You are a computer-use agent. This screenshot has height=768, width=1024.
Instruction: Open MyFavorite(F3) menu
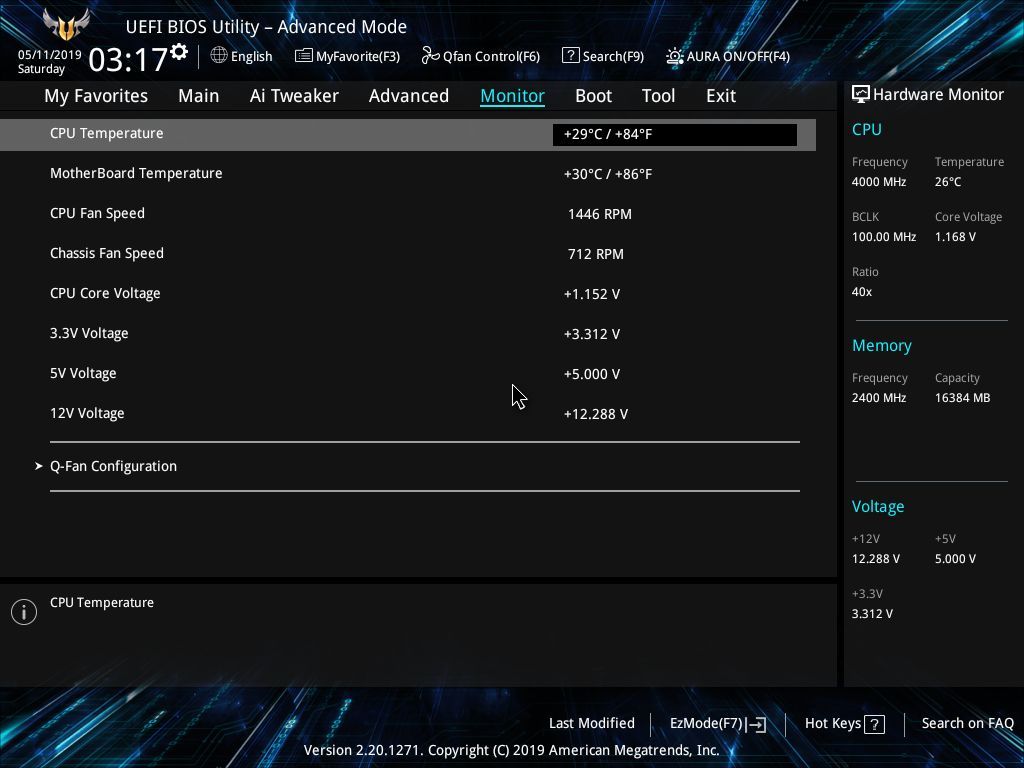(x=357, y=56)
